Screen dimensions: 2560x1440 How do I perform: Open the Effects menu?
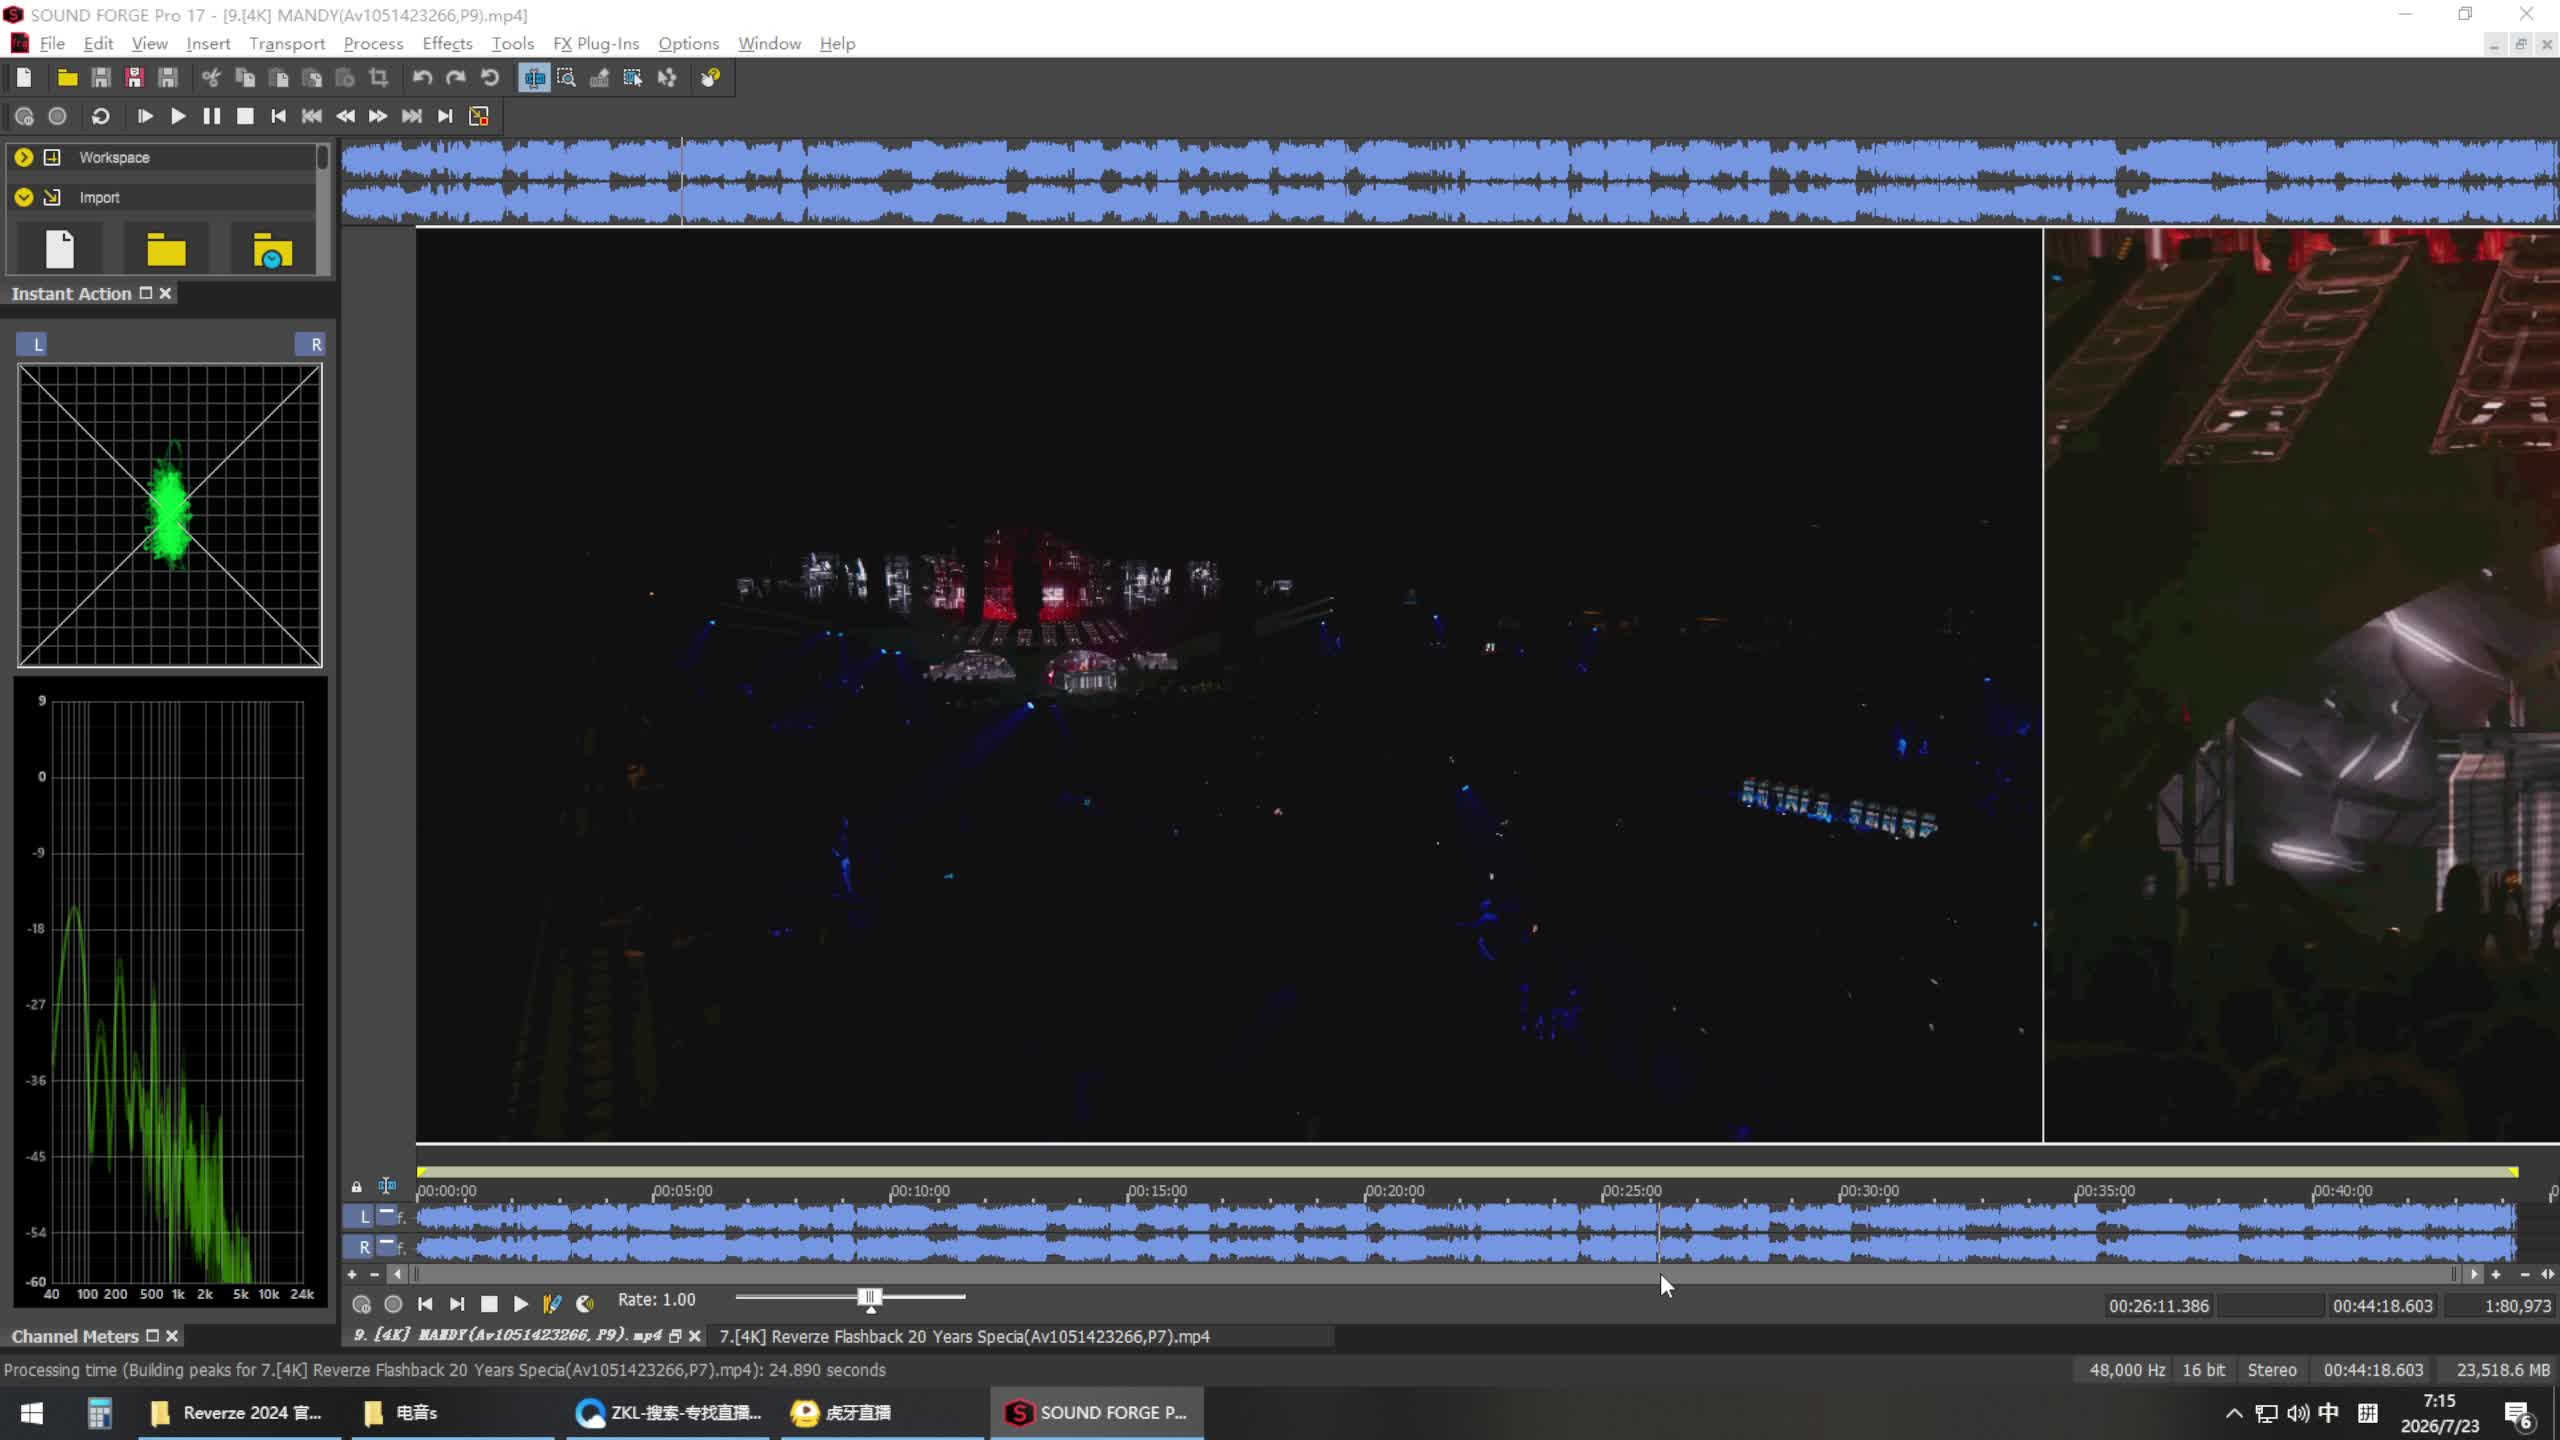[447, 43]
